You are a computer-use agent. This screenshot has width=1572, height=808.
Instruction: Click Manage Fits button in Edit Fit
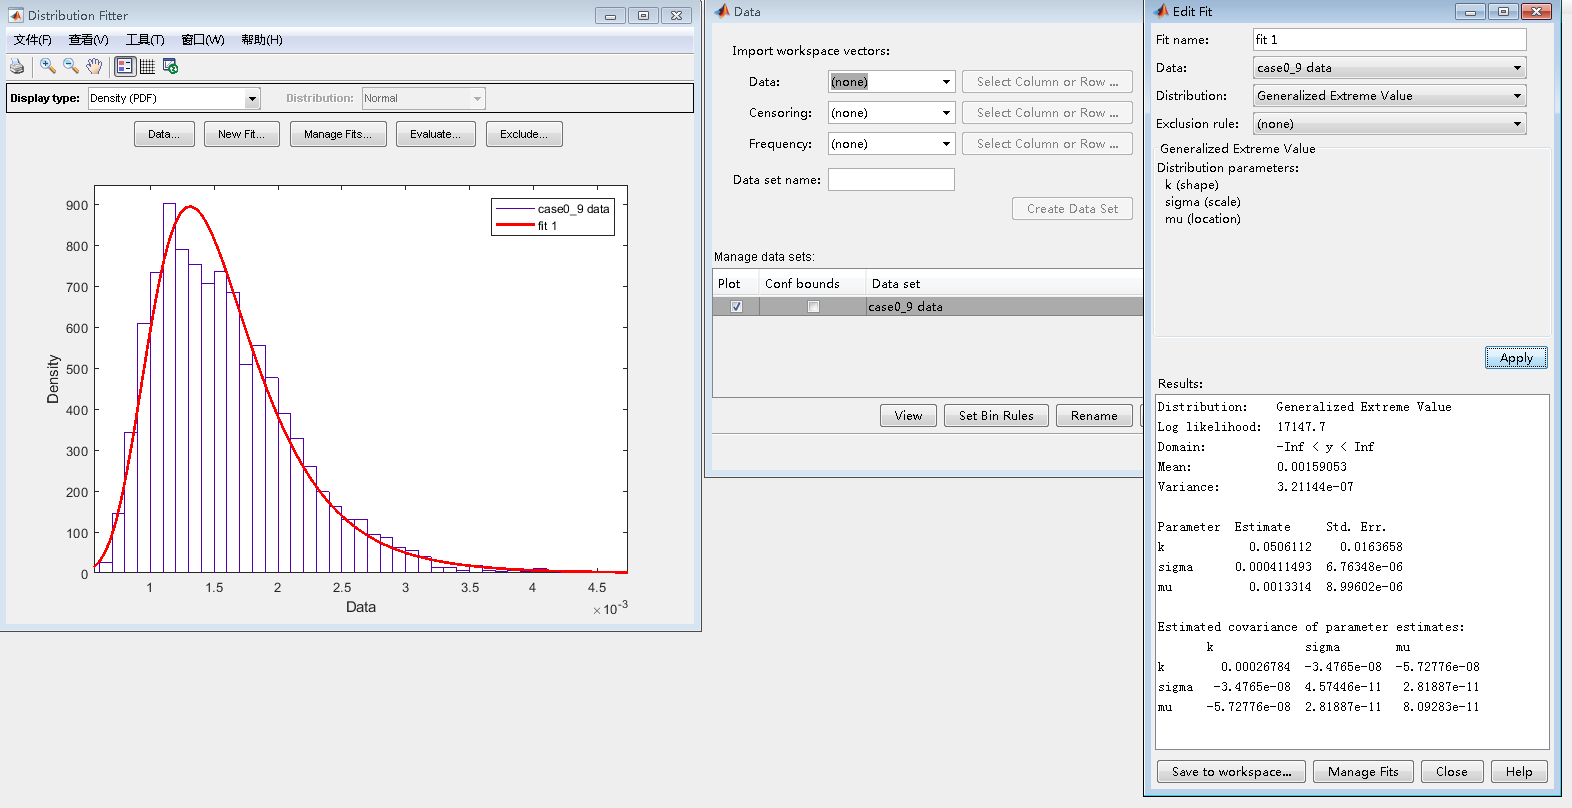[x=1363, y=772]
